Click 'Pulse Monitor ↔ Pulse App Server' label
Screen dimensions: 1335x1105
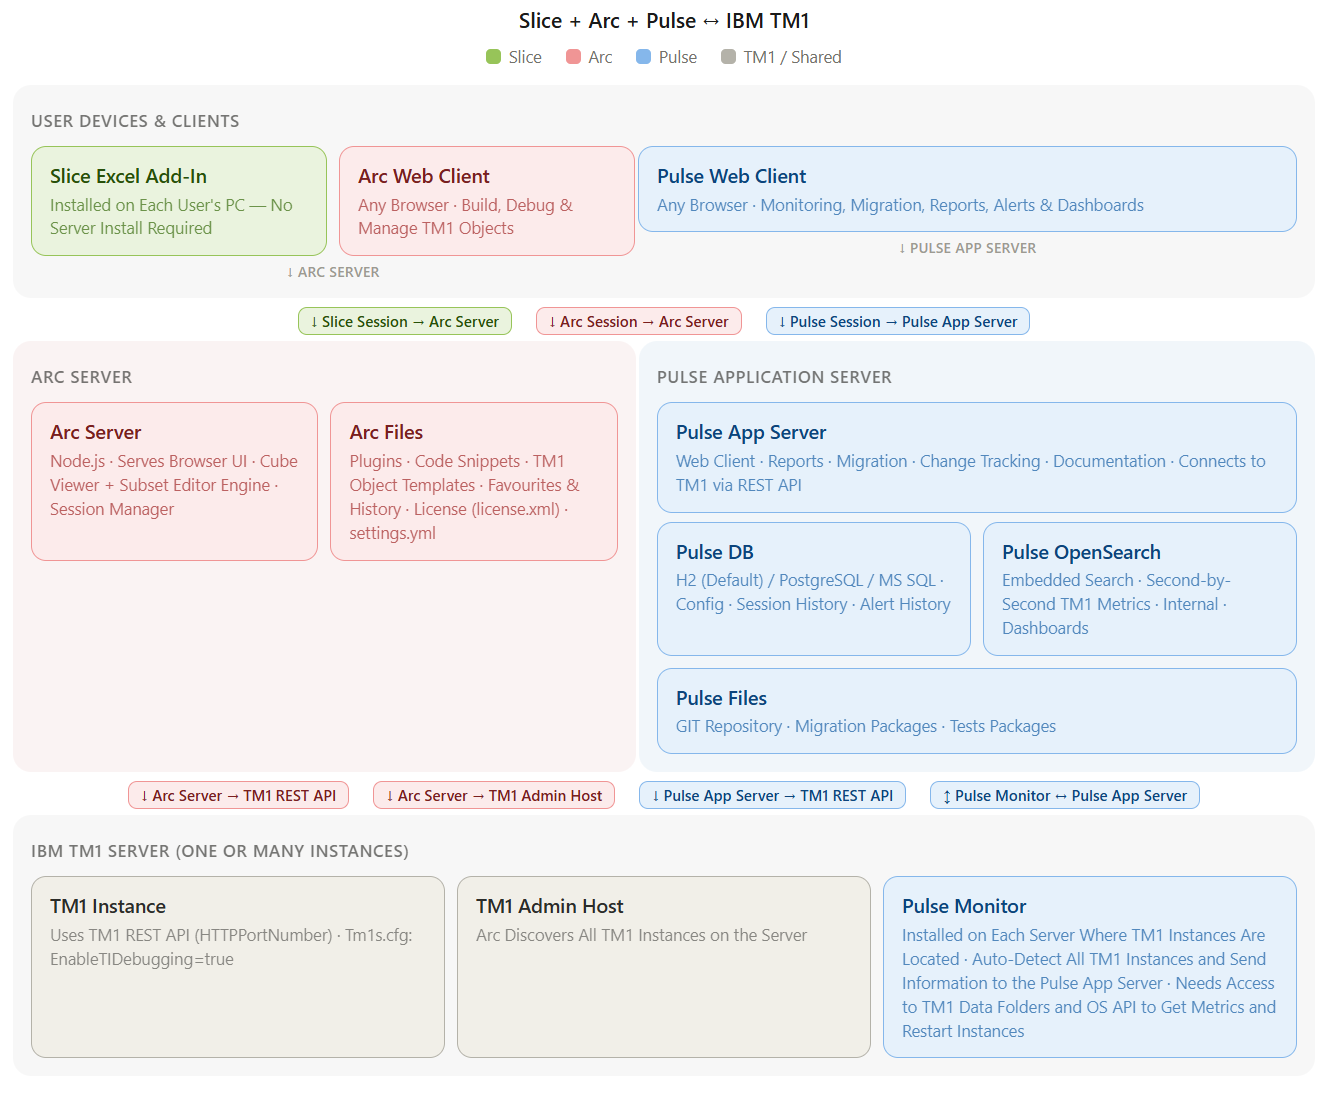(x=1065, y=795)
